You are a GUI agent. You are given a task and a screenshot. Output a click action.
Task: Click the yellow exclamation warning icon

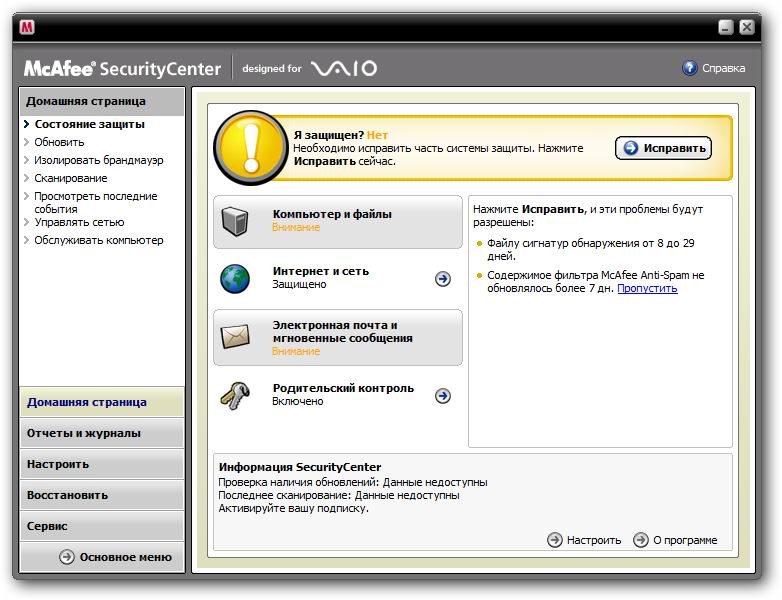click(251, 148)
